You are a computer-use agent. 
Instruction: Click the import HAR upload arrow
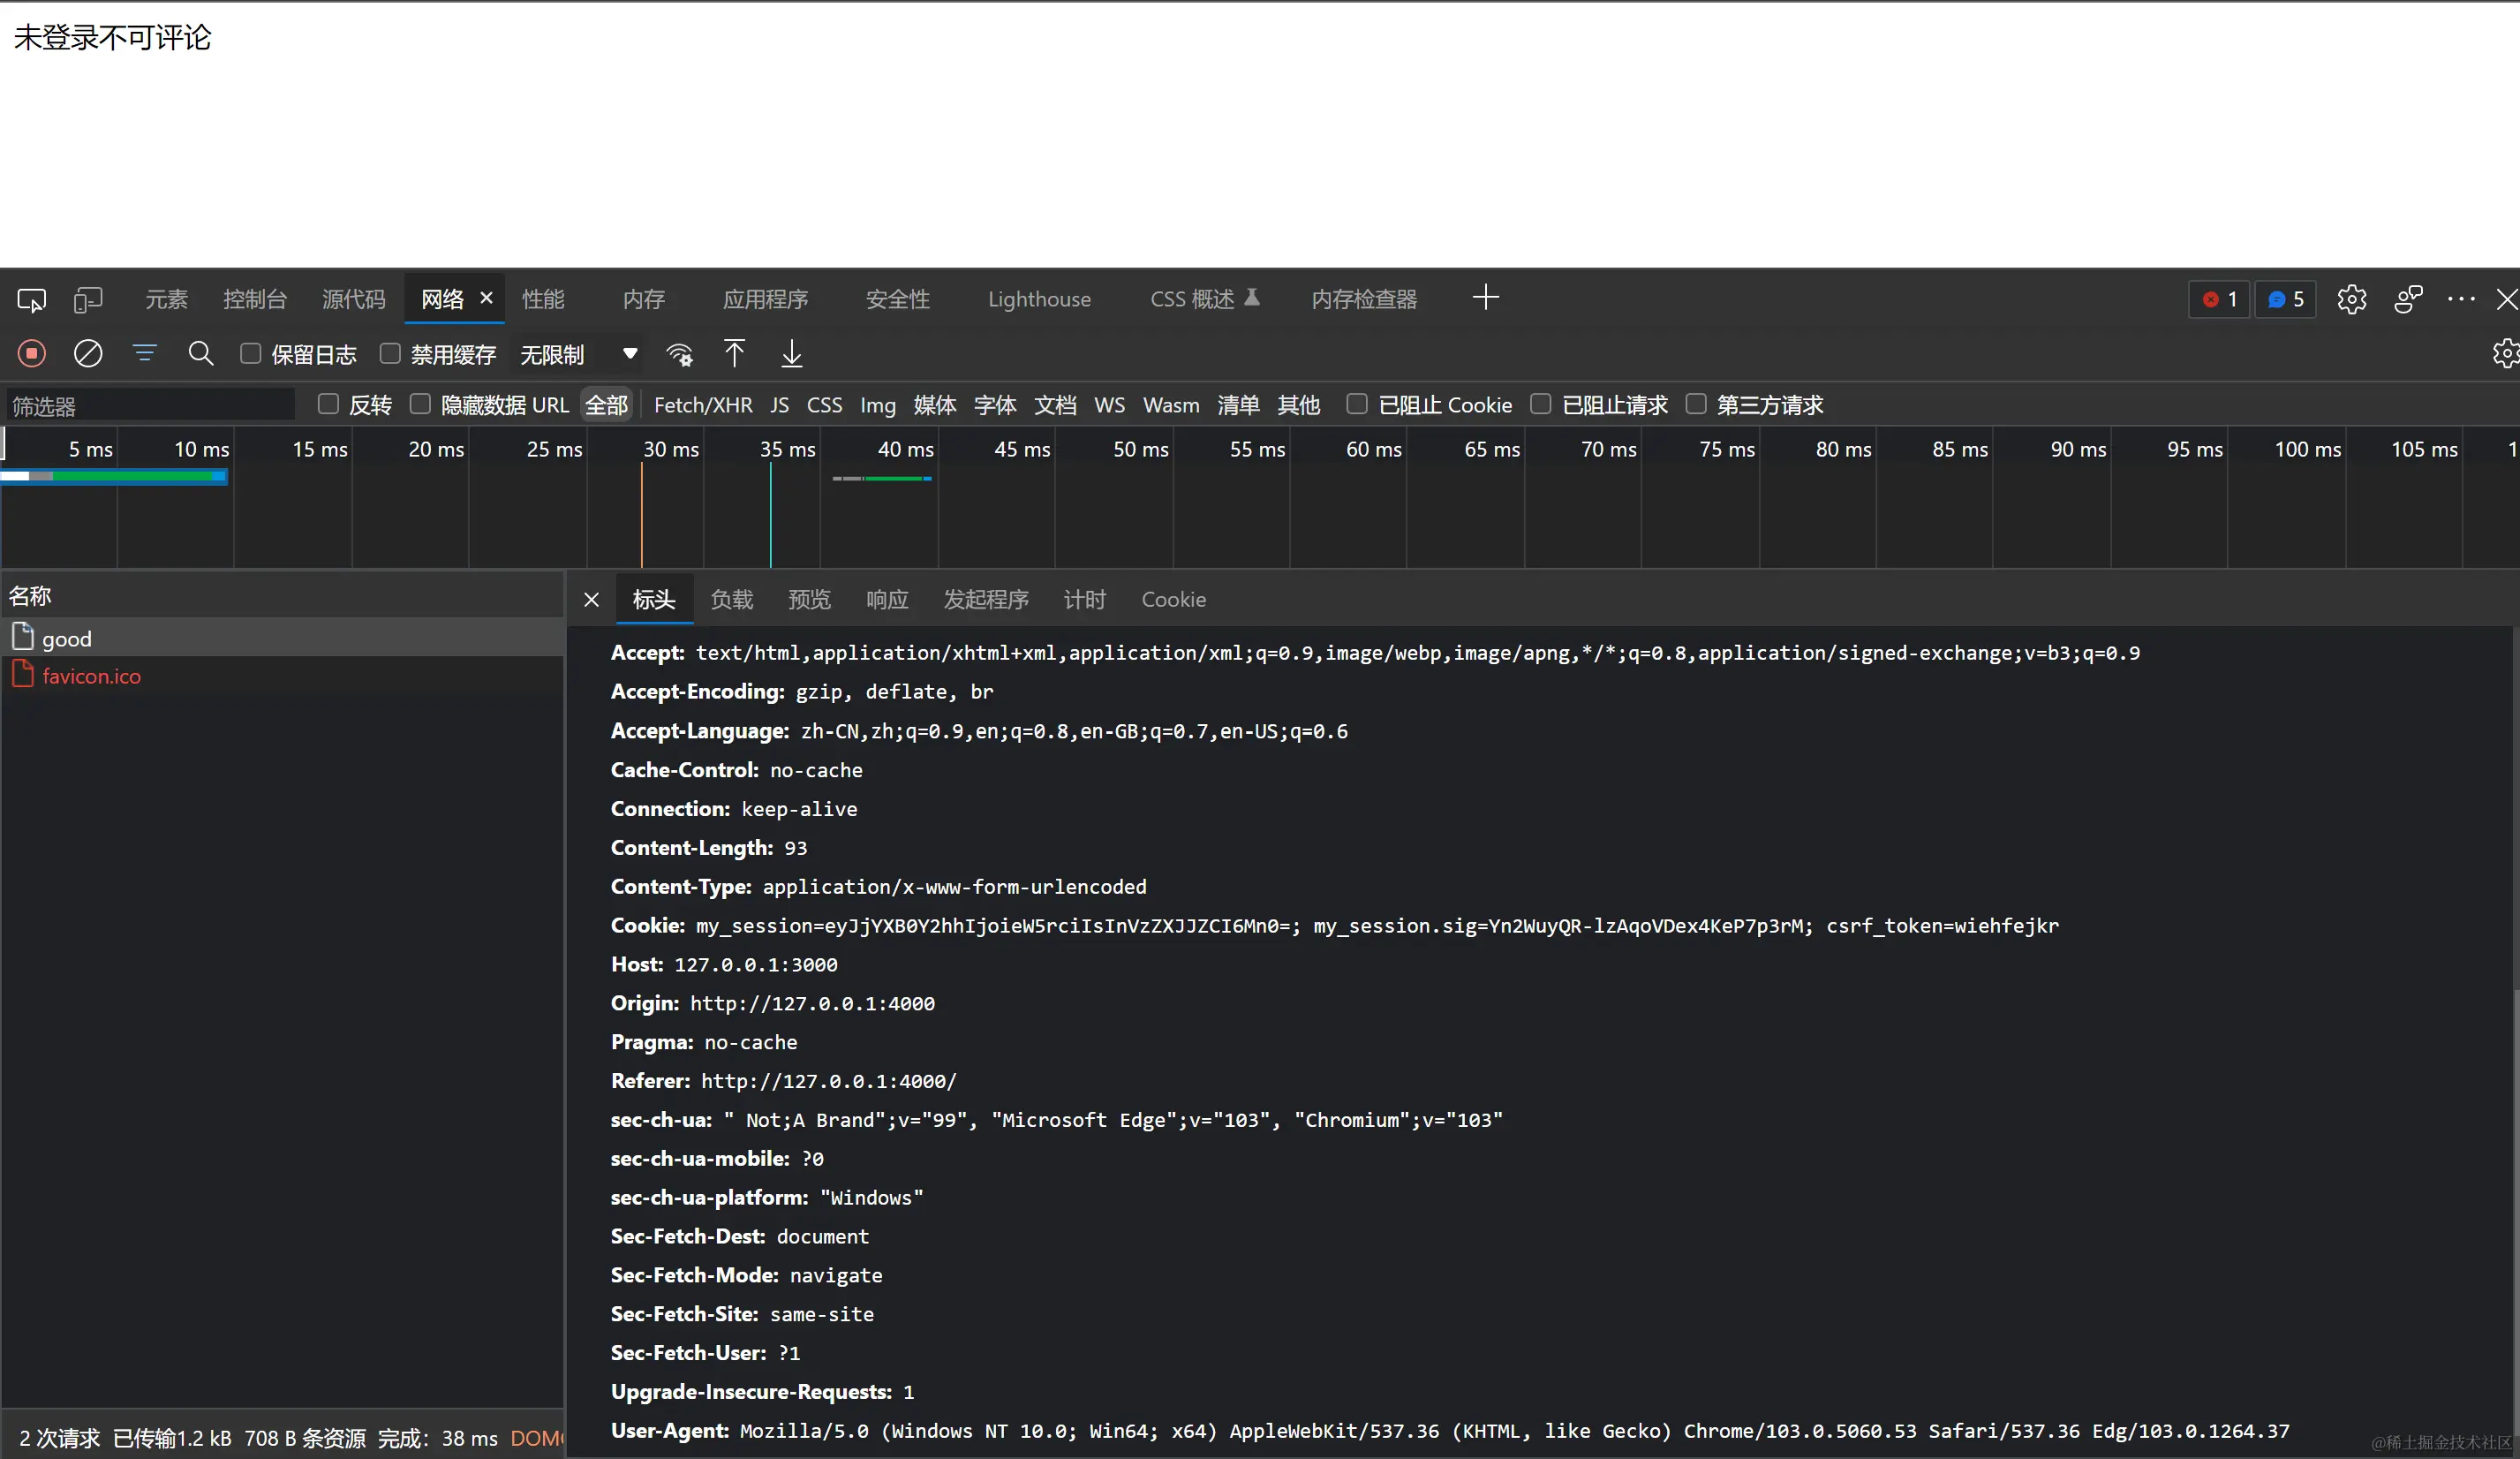pyautogui.click(x=734, y=354)
